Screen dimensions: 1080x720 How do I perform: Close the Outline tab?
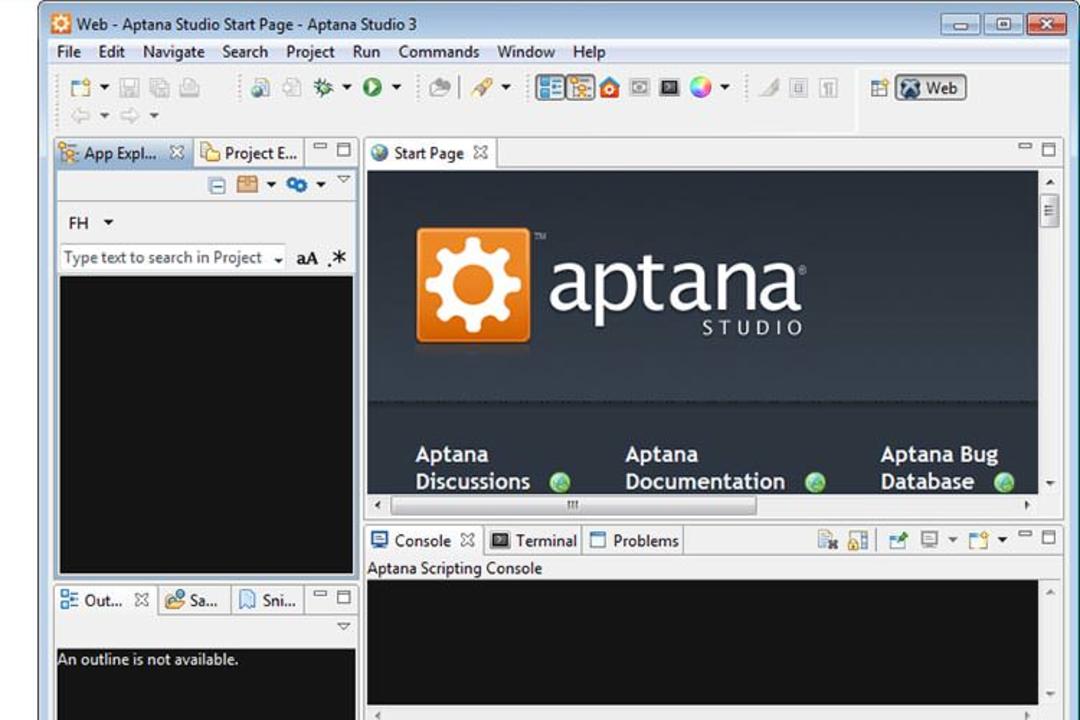(x=142, y=600)
